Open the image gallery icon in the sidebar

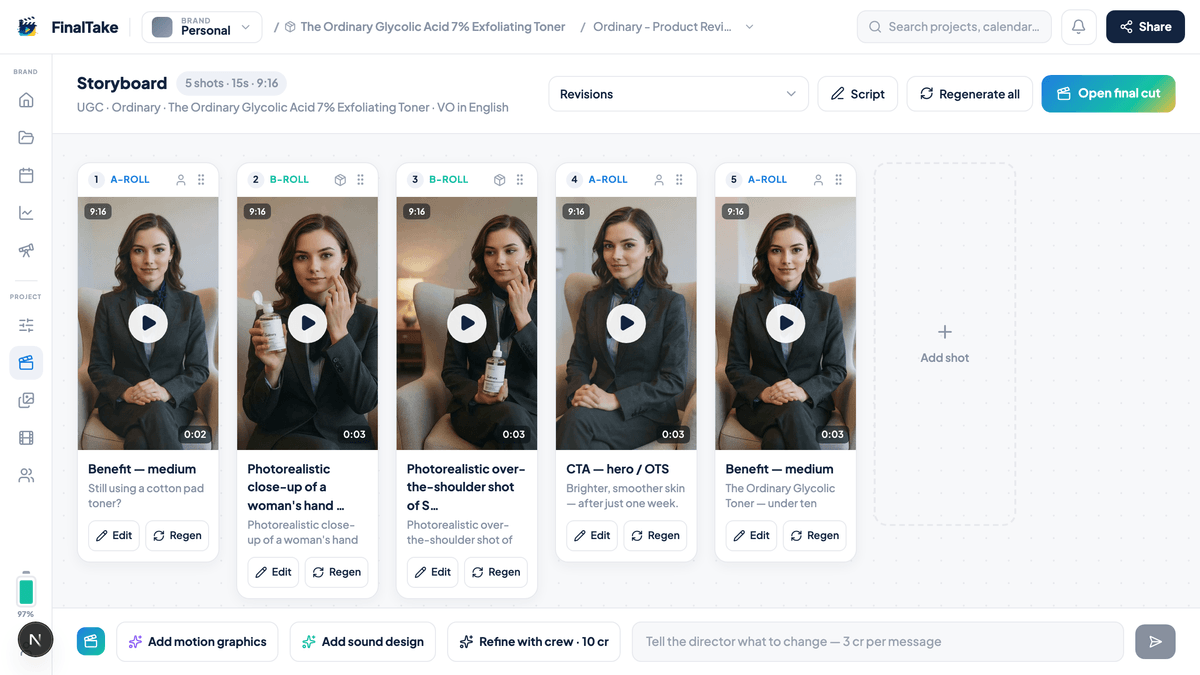26,400
